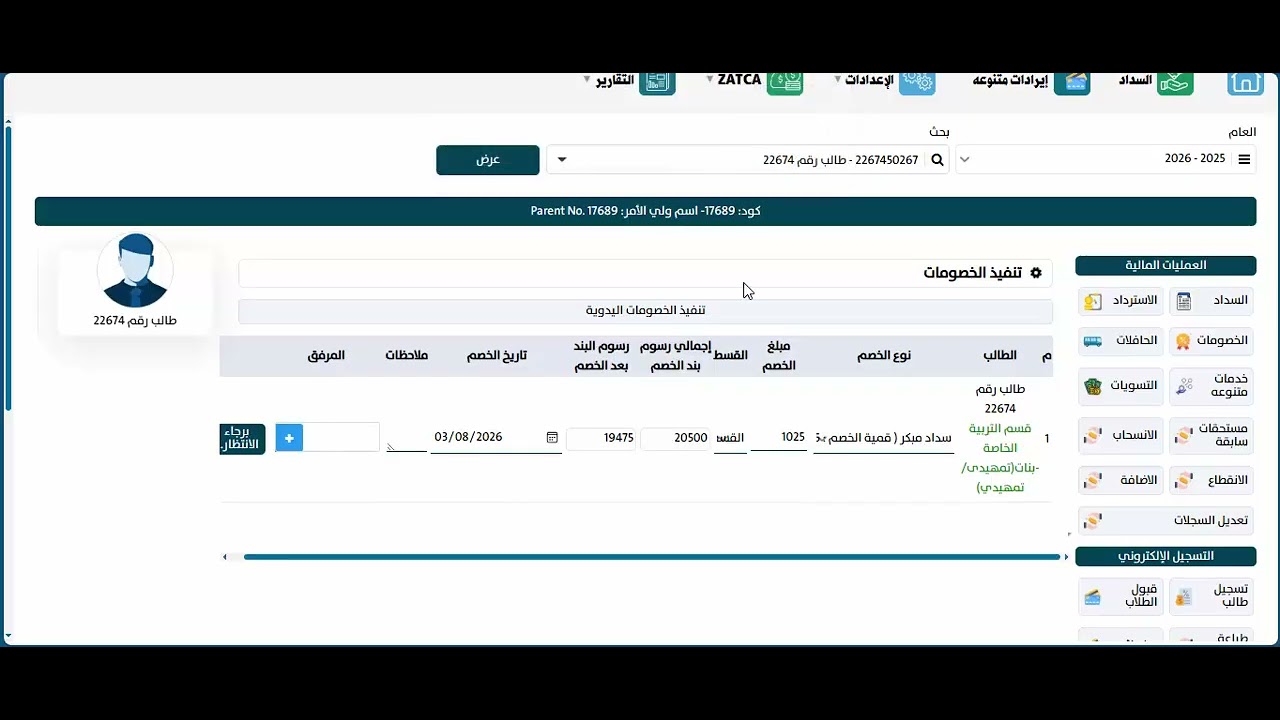Click the blue plus attachment button
The image size is (1280, 720).
coord(289,437)
